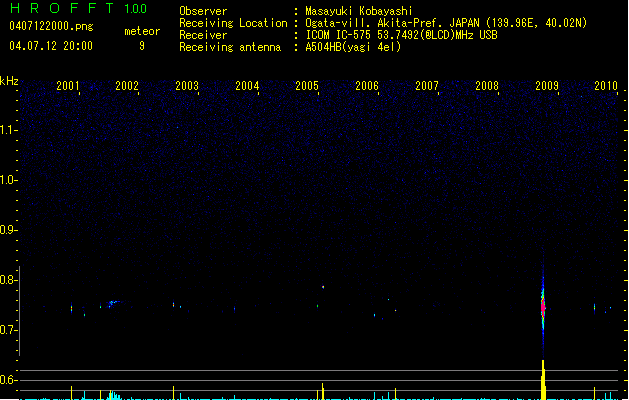The width and height of the screenshot is (629, 400).
Task: Click the 0.7 kHz frequency label
Action: click(x=8, y=330)
